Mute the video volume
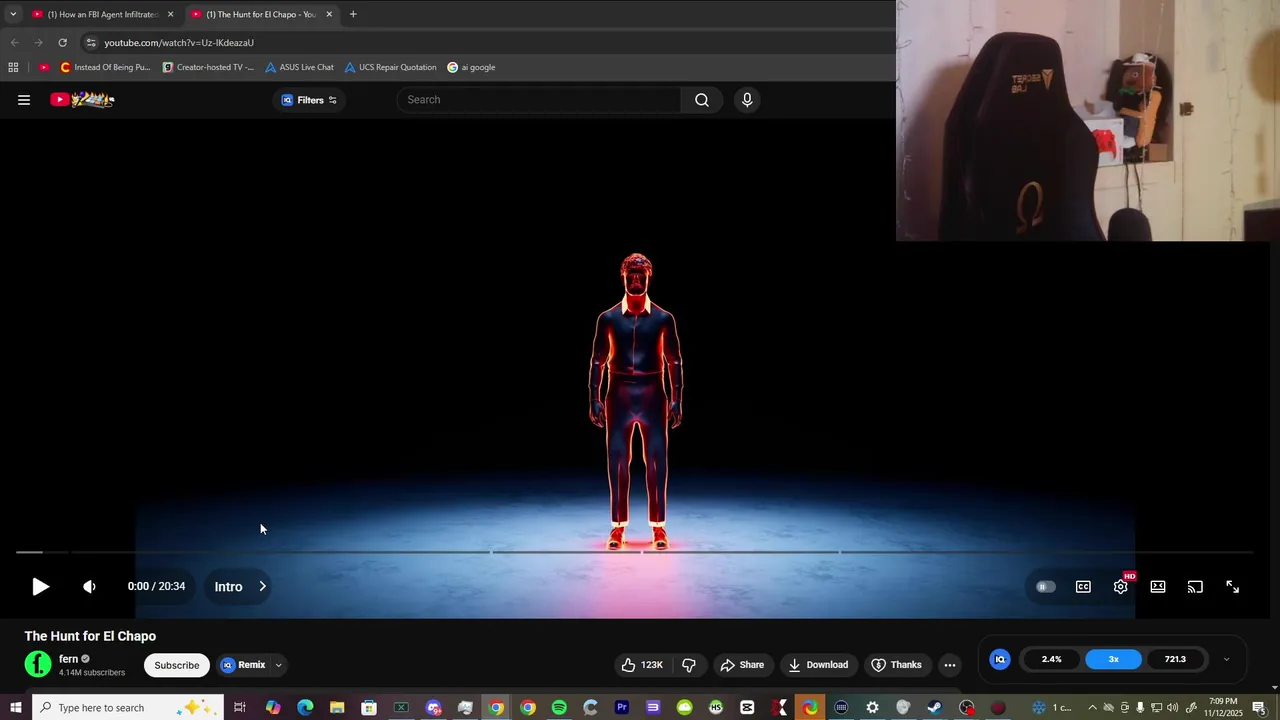Viewport: 1280px width, 720px height. click(89, 587)
